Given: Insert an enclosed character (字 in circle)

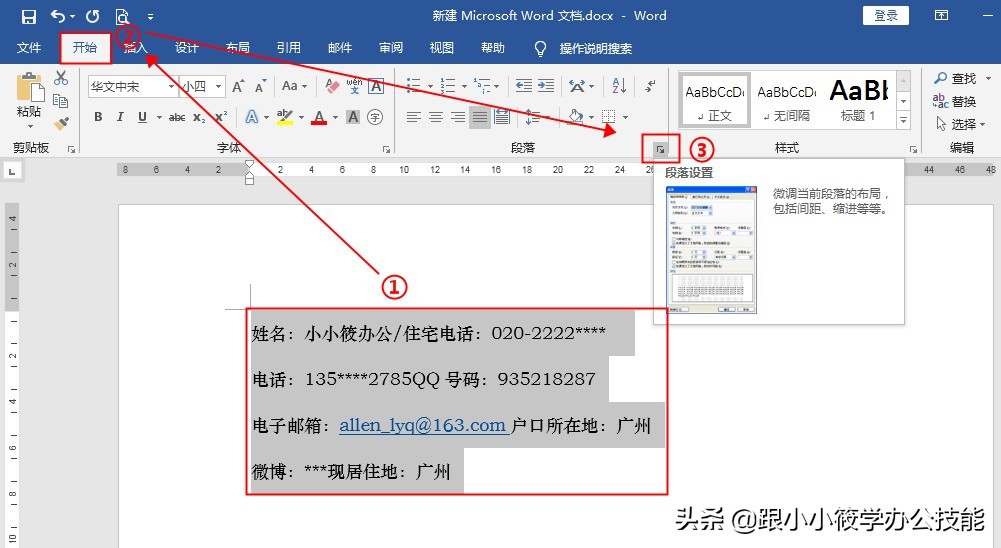Looking at the screenshot, I should pos(375,117).
